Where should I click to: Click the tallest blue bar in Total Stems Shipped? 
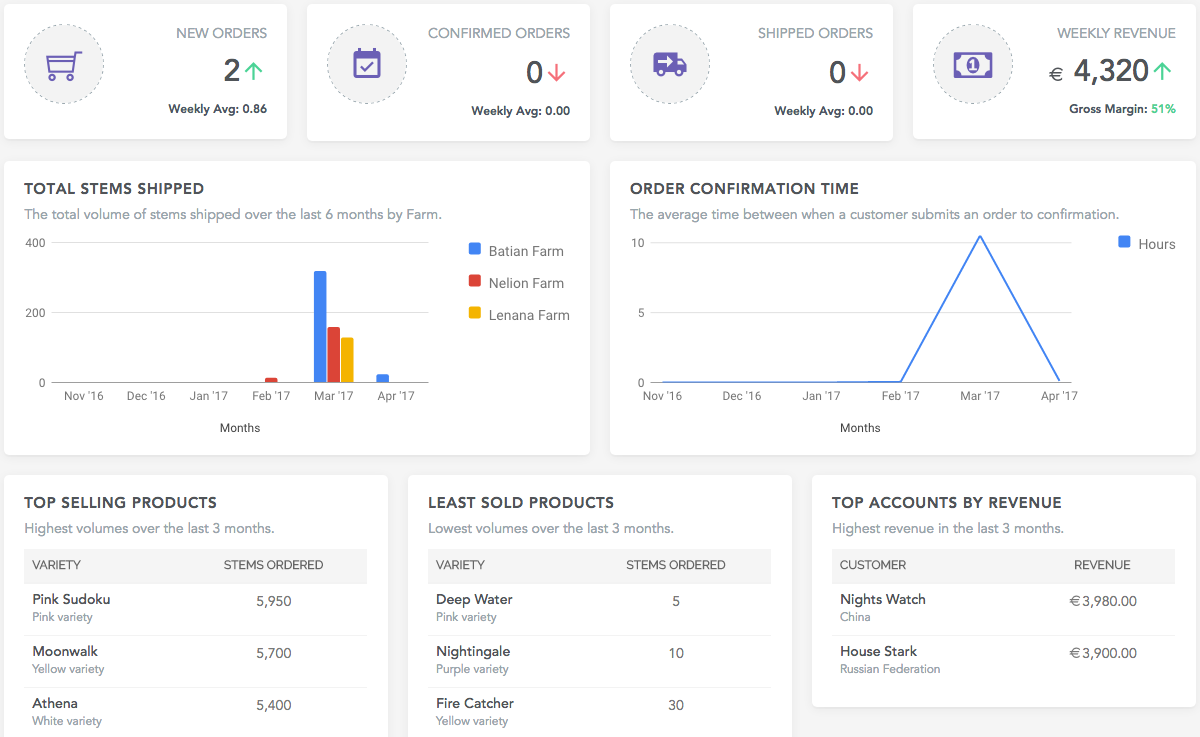[x=320, y=324]
